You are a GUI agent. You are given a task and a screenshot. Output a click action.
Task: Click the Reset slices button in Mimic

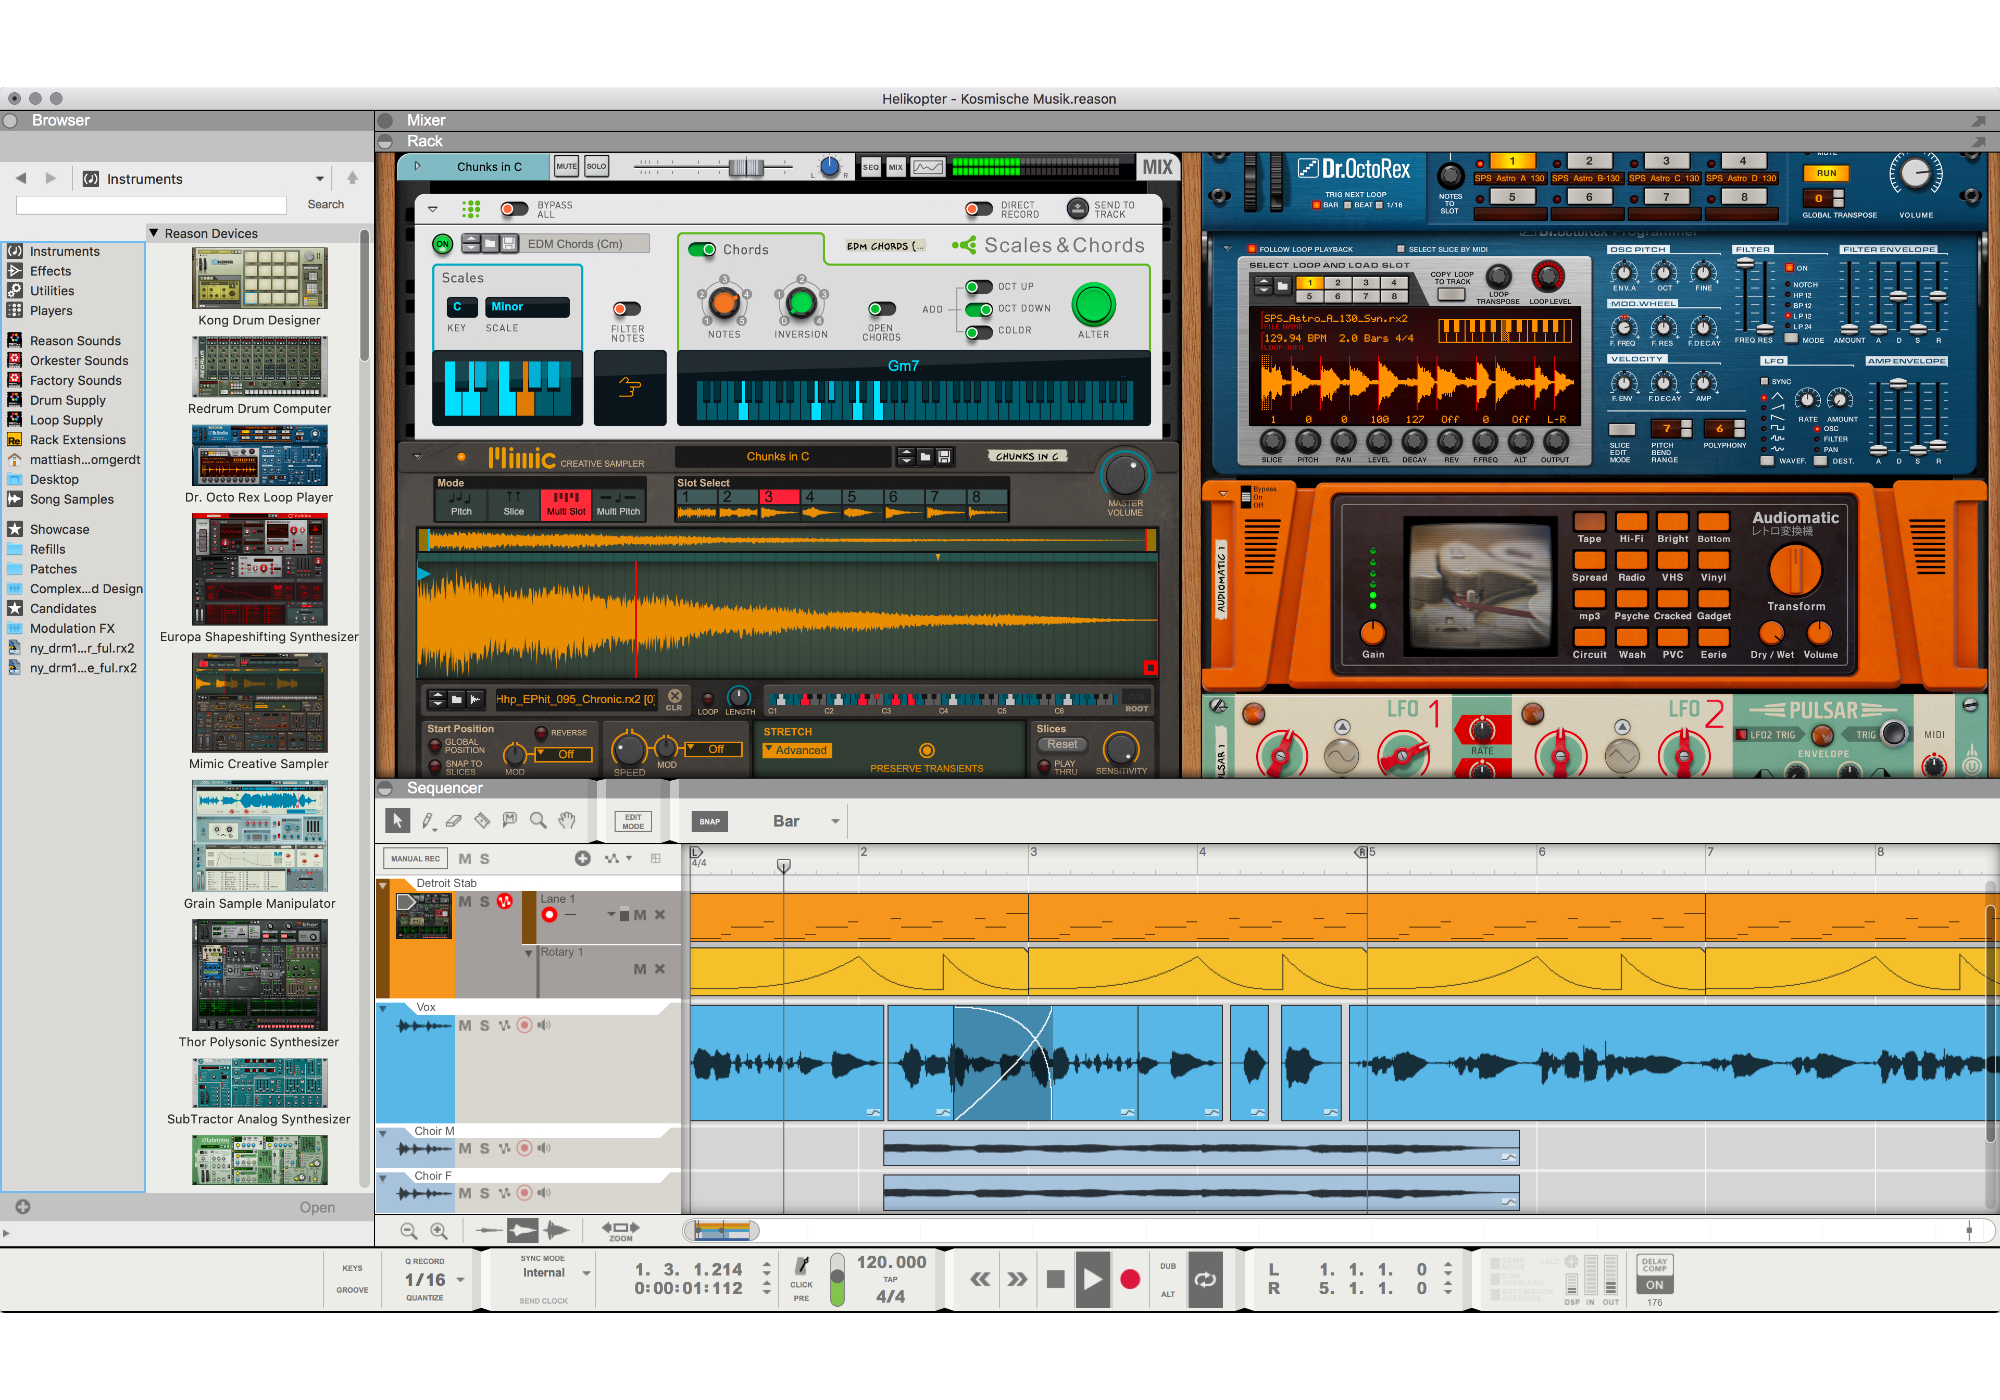coord(1062,744)
